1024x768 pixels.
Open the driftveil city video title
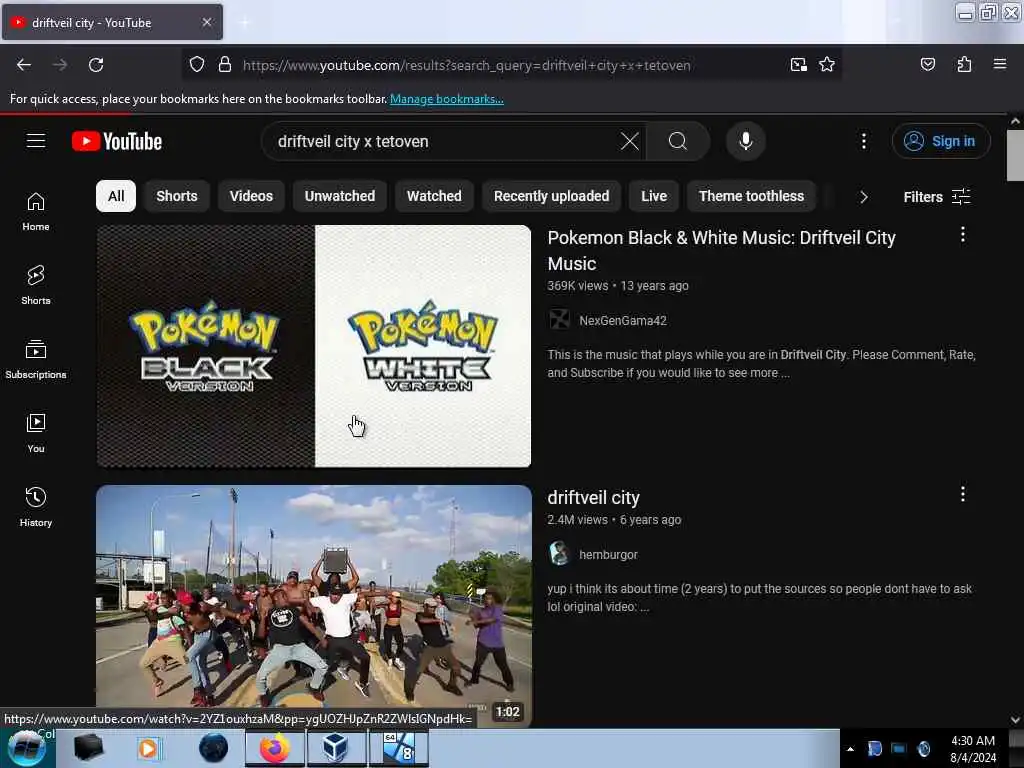tap(593, 498)
